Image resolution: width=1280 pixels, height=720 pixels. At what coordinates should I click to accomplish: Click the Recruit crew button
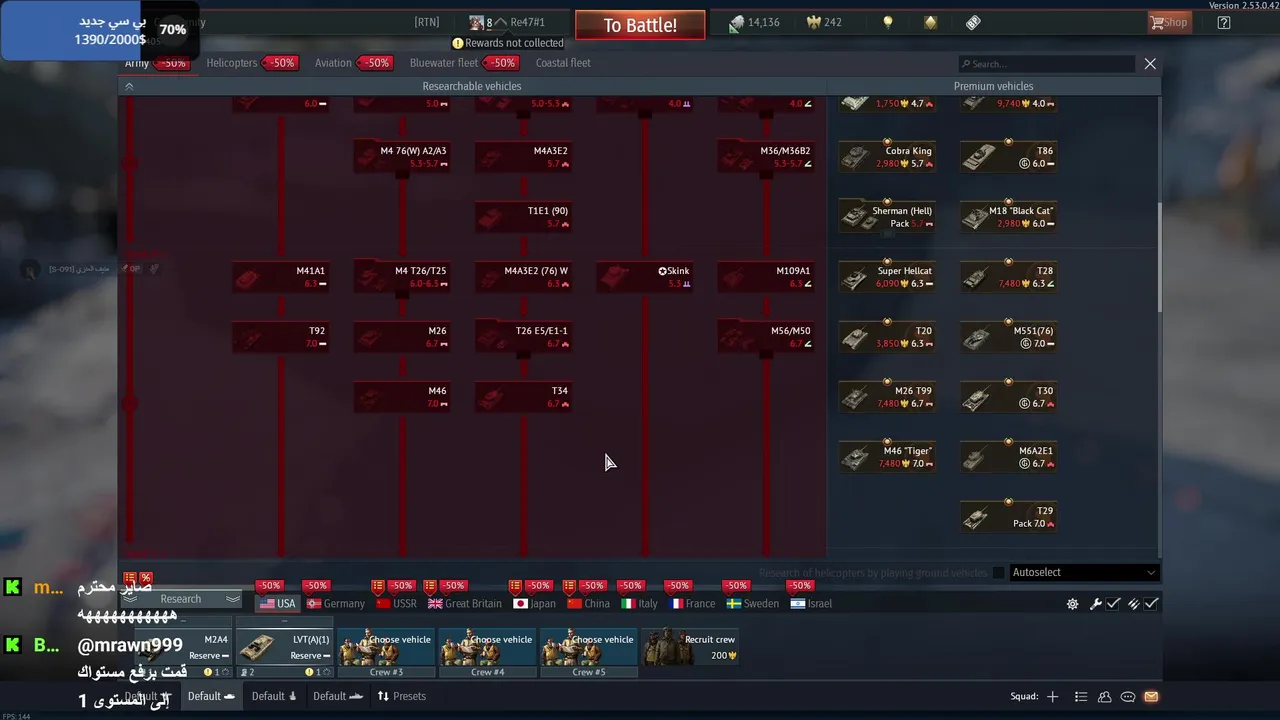tap(690, 646)
